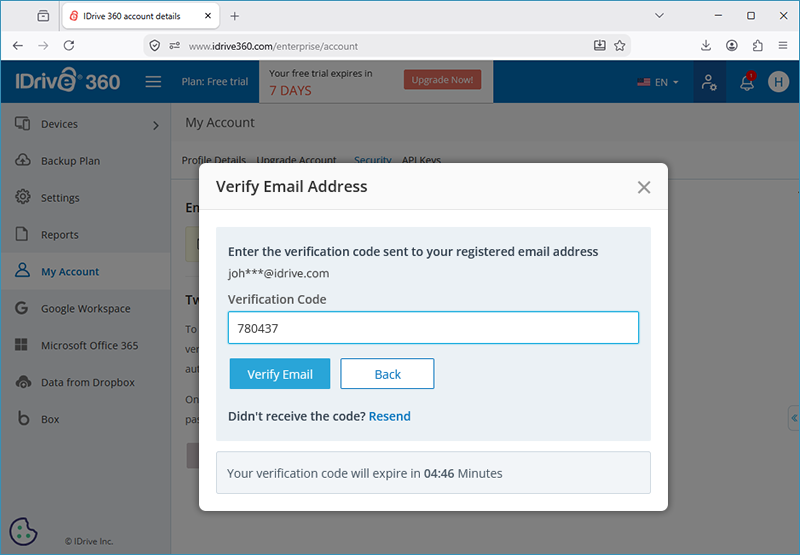
Task: Expand the collapsed right side panel arrow
Action: 794,418
